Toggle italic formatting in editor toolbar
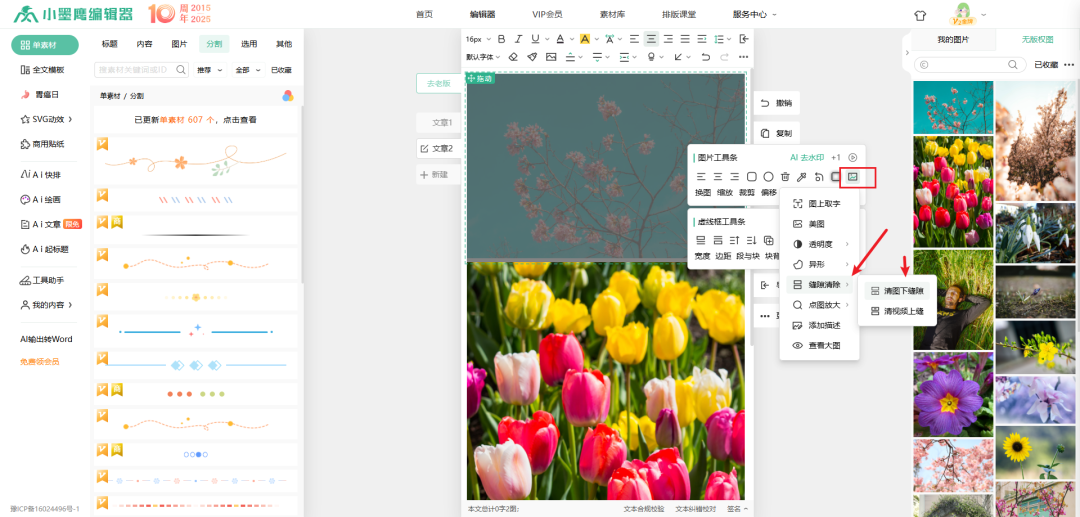 tap(518, 39)
